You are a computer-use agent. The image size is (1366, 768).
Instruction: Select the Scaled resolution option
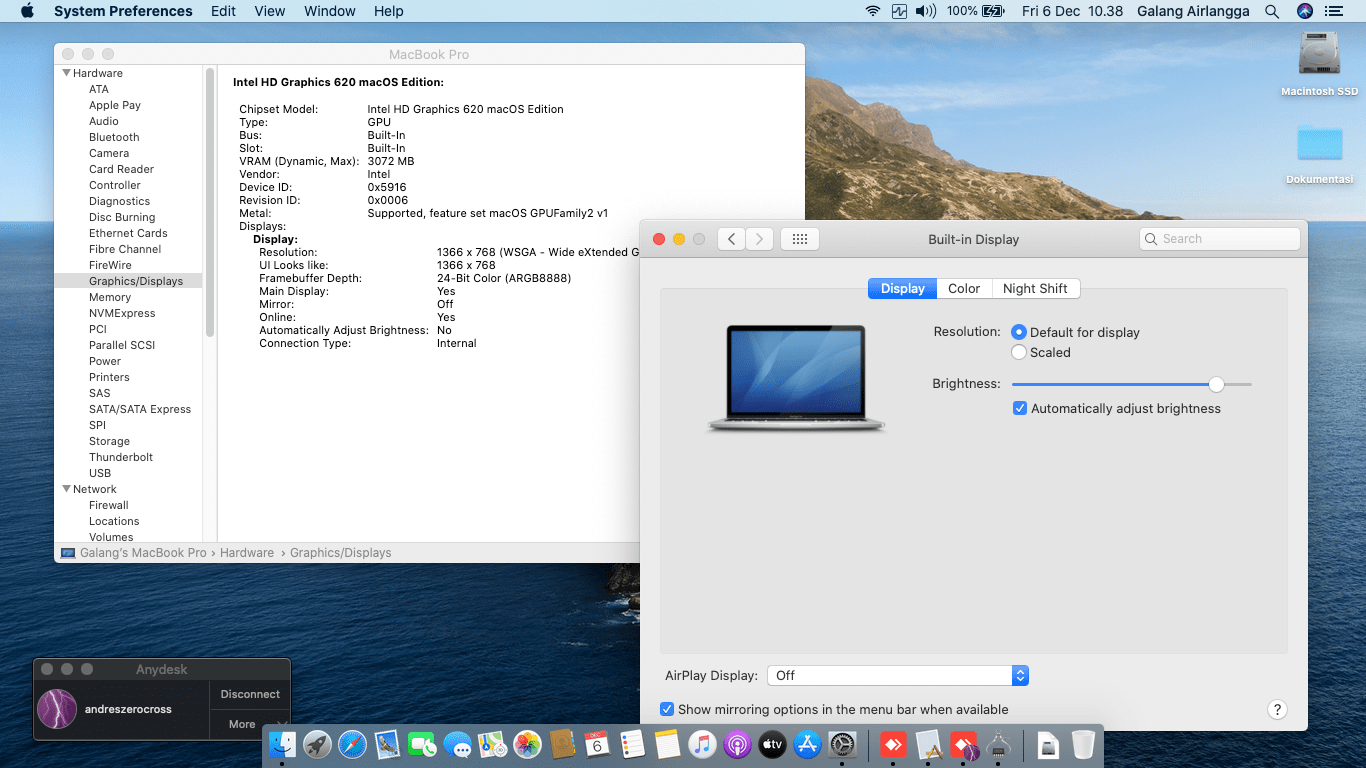point(1019,352)
